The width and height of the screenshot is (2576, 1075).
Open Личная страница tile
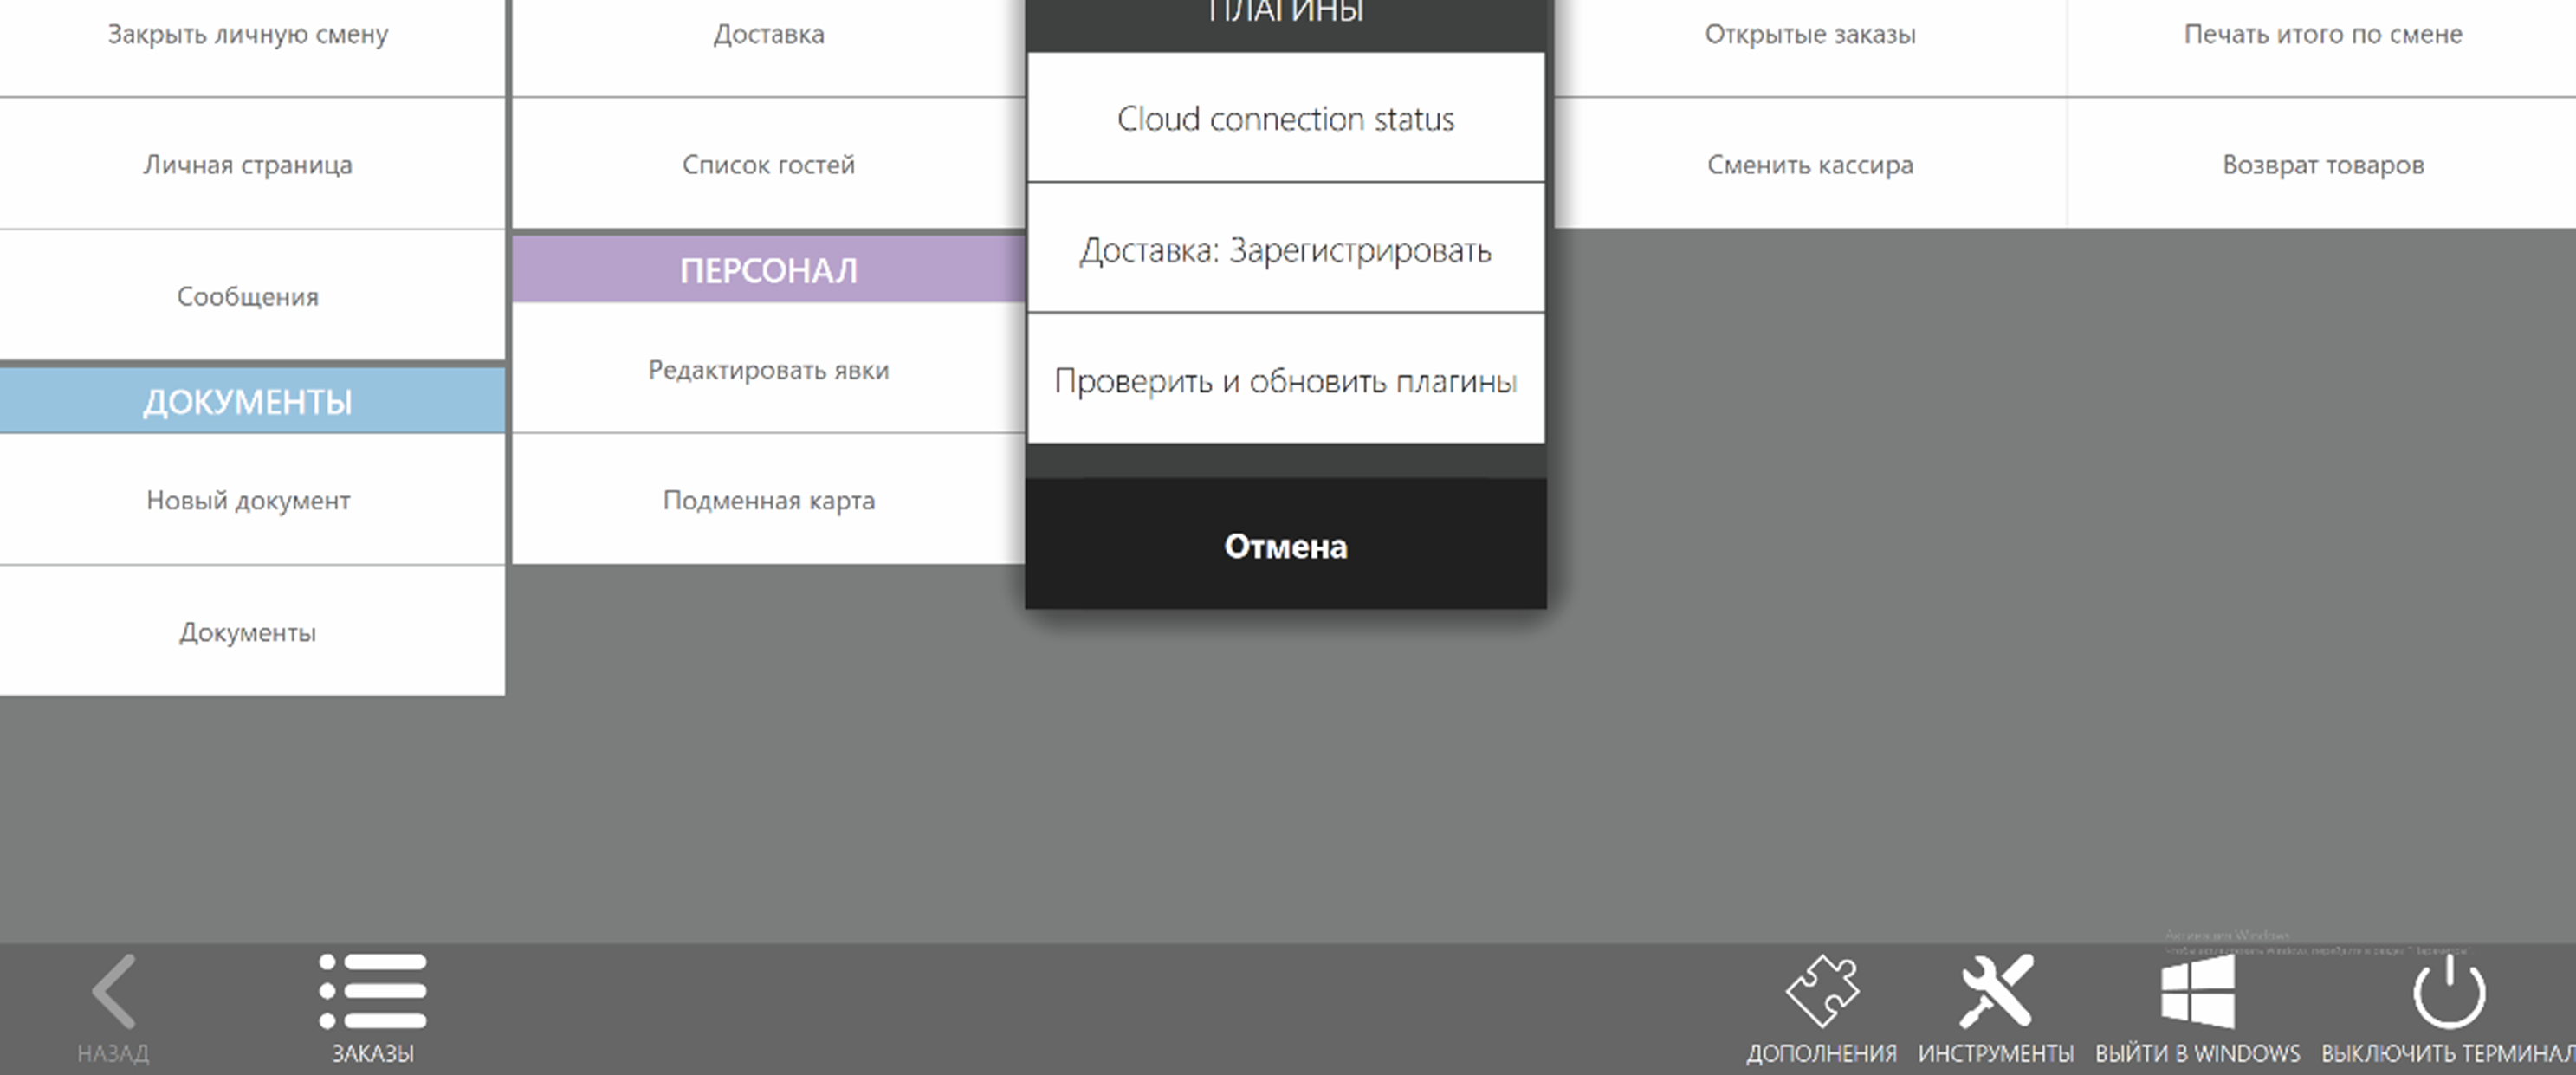pos(248,165)
